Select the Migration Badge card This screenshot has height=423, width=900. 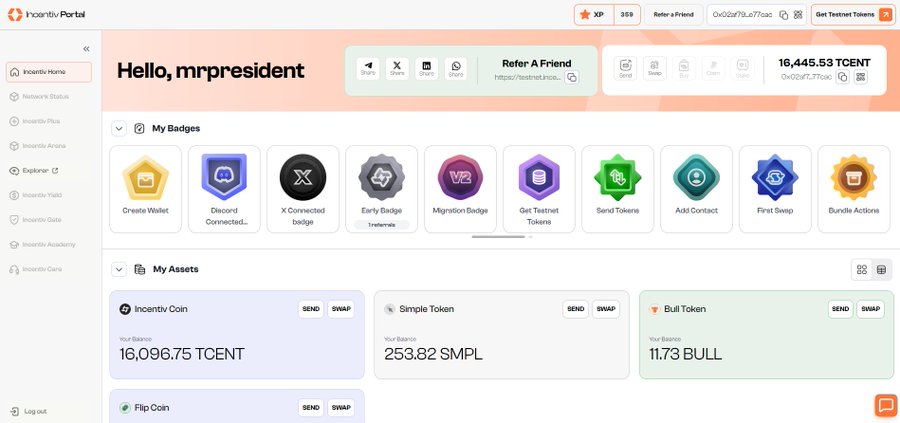460,189
